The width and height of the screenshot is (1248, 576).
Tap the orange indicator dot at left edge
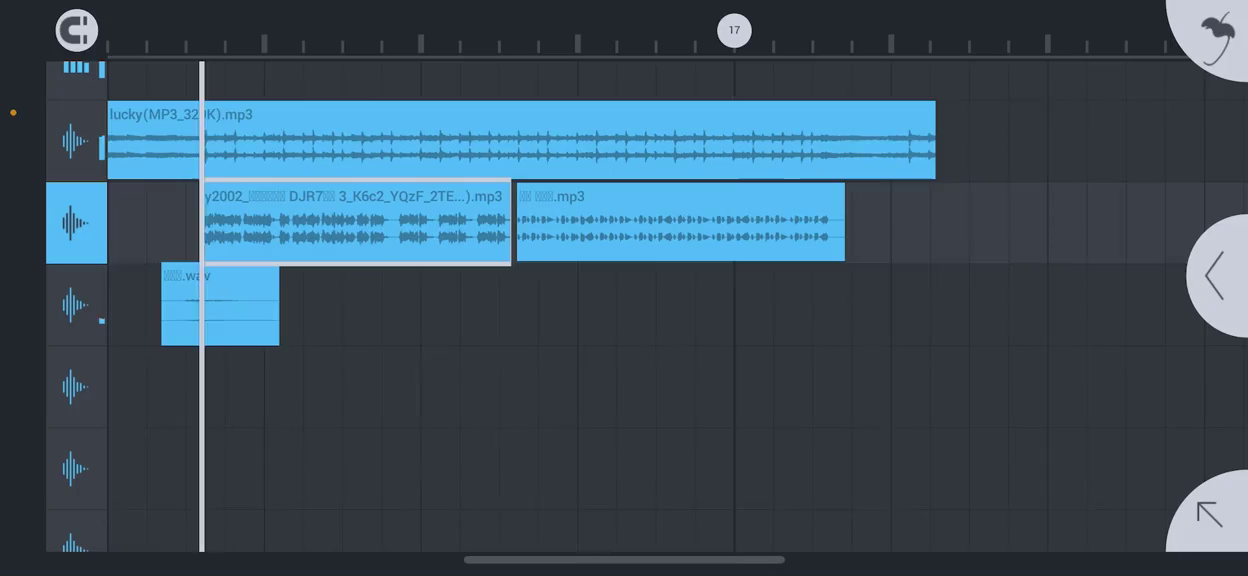click(x=13, y=113)
